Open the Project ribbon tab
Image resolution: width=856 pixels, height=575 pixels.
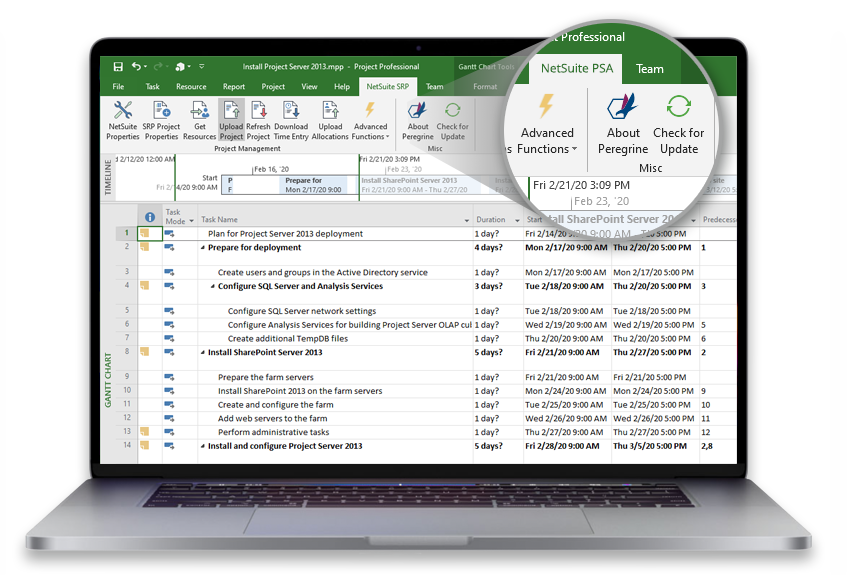[273, 86]
